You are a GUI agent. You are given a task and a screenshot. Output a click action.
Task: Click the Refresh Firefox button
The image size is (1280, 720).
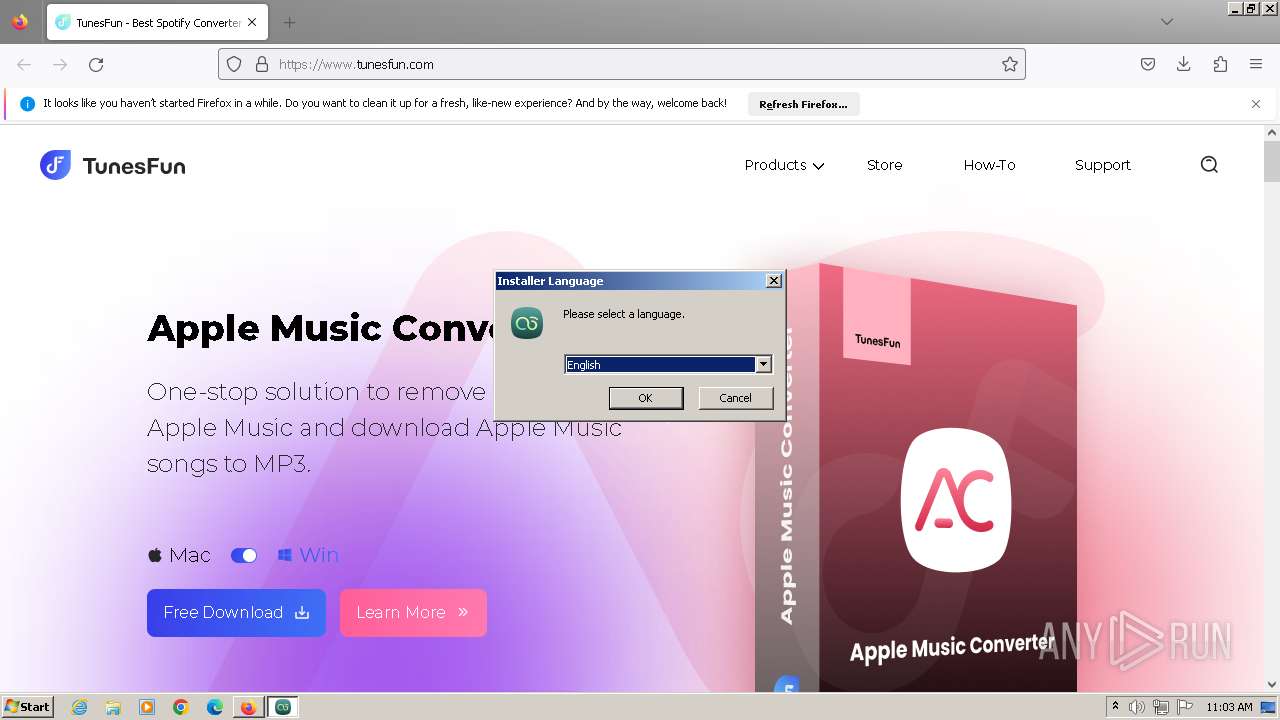[803, 104]
